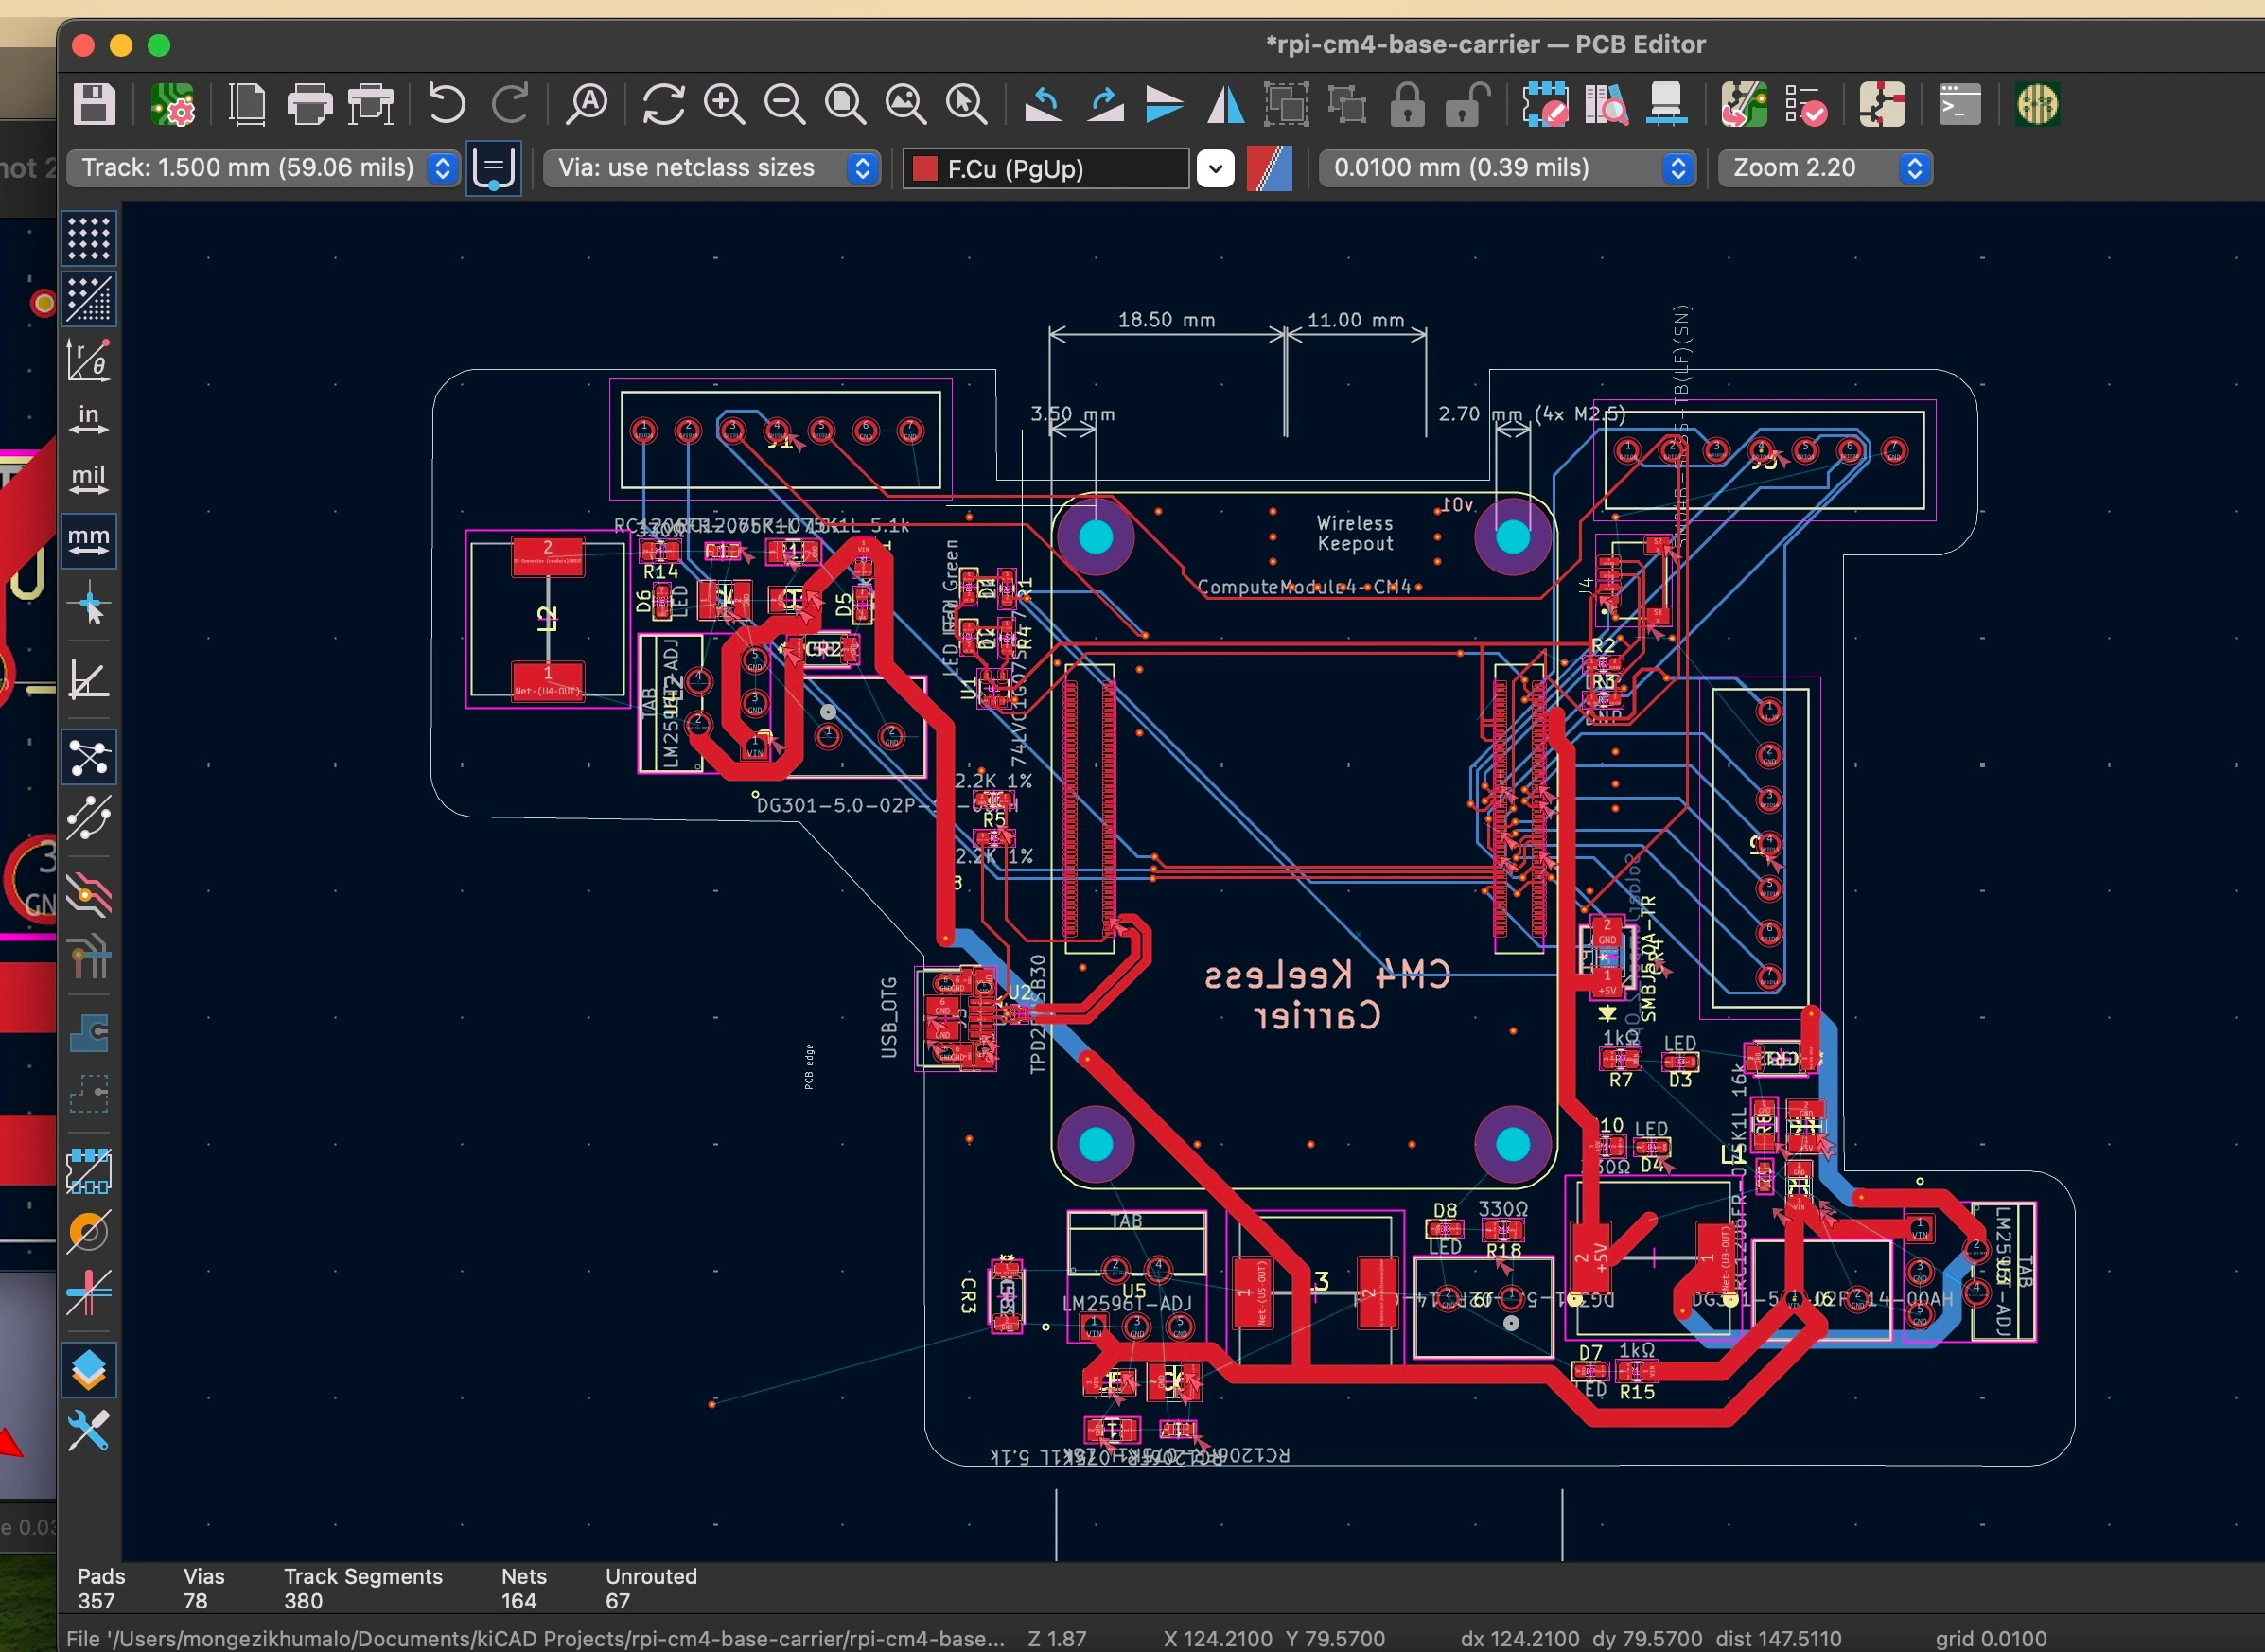
Task: Toggle Properties manager wrench icon
Action: click(89, 1430)
